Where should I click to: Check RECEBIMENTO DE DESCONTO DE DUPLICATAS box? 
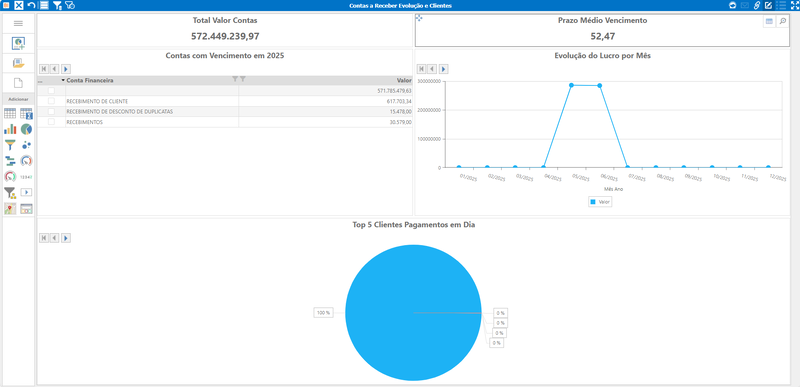click(x=51, y=111)
